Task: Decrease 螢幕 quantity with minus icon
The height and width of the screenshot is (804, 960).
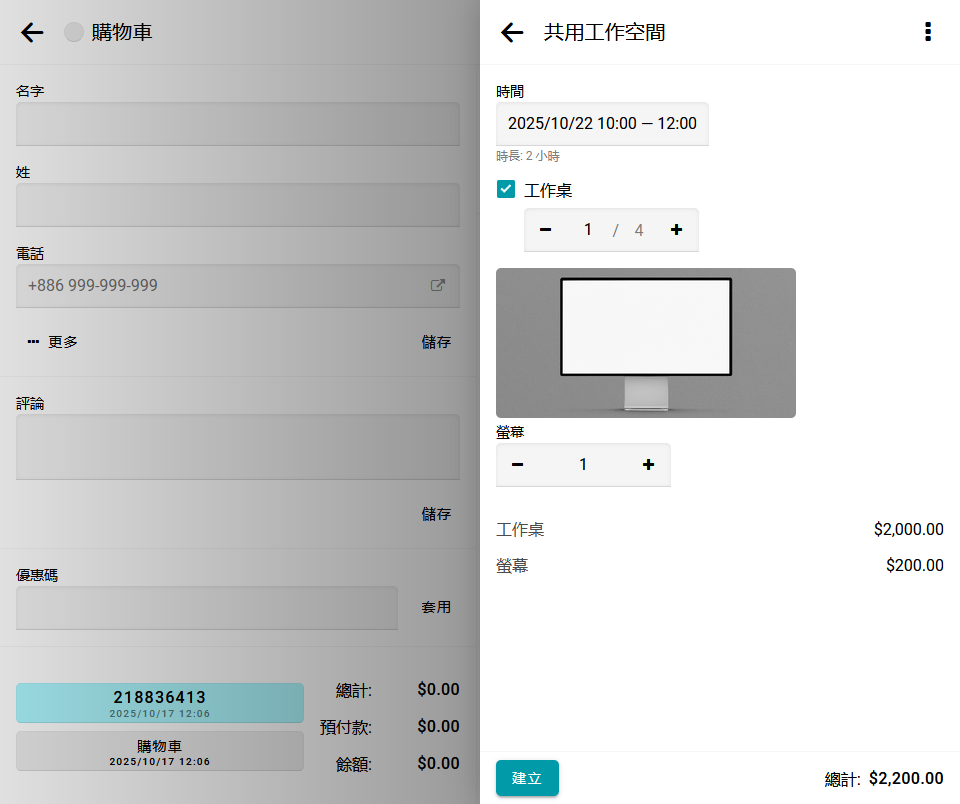Action: coord(517,465)
